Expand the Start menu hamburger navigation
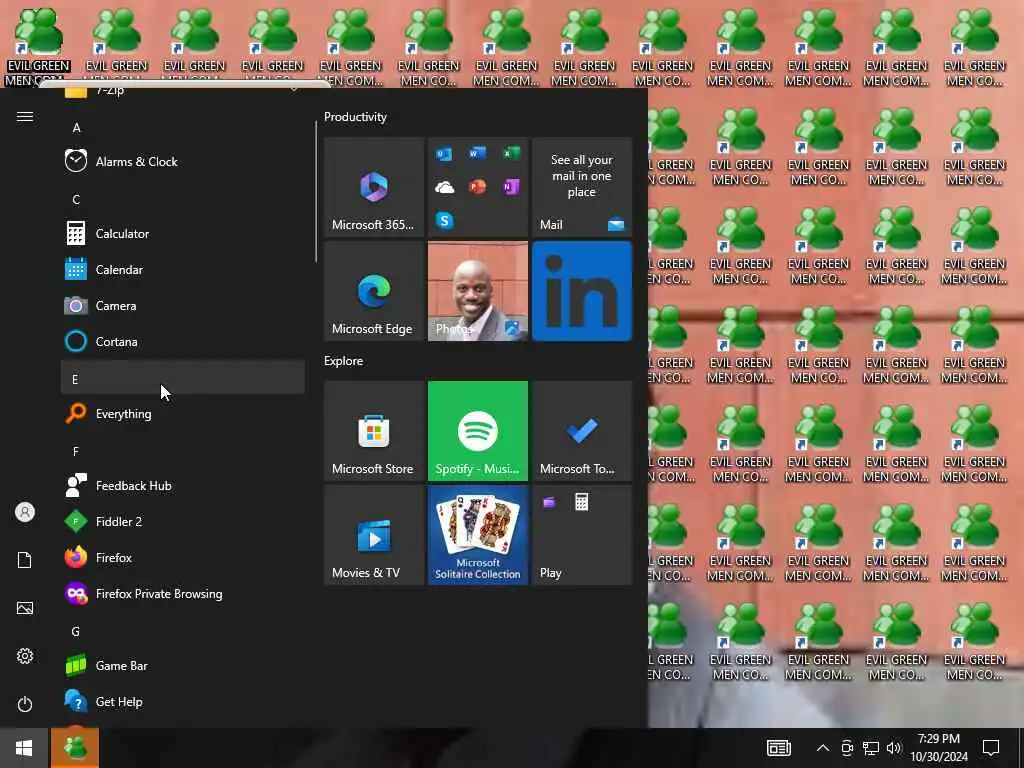1024x768 pixels. point(25,116)
